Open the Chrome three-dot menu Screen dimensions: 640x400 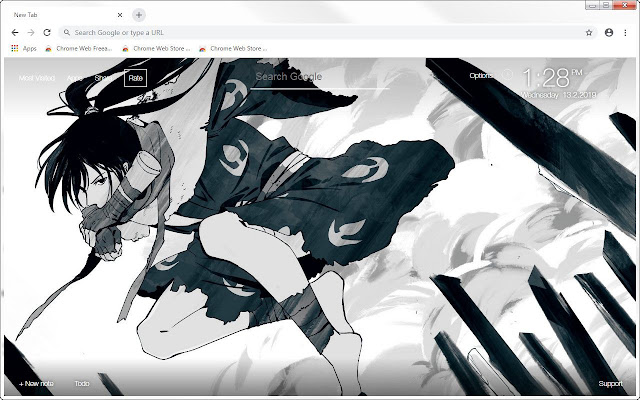(625, 33)
